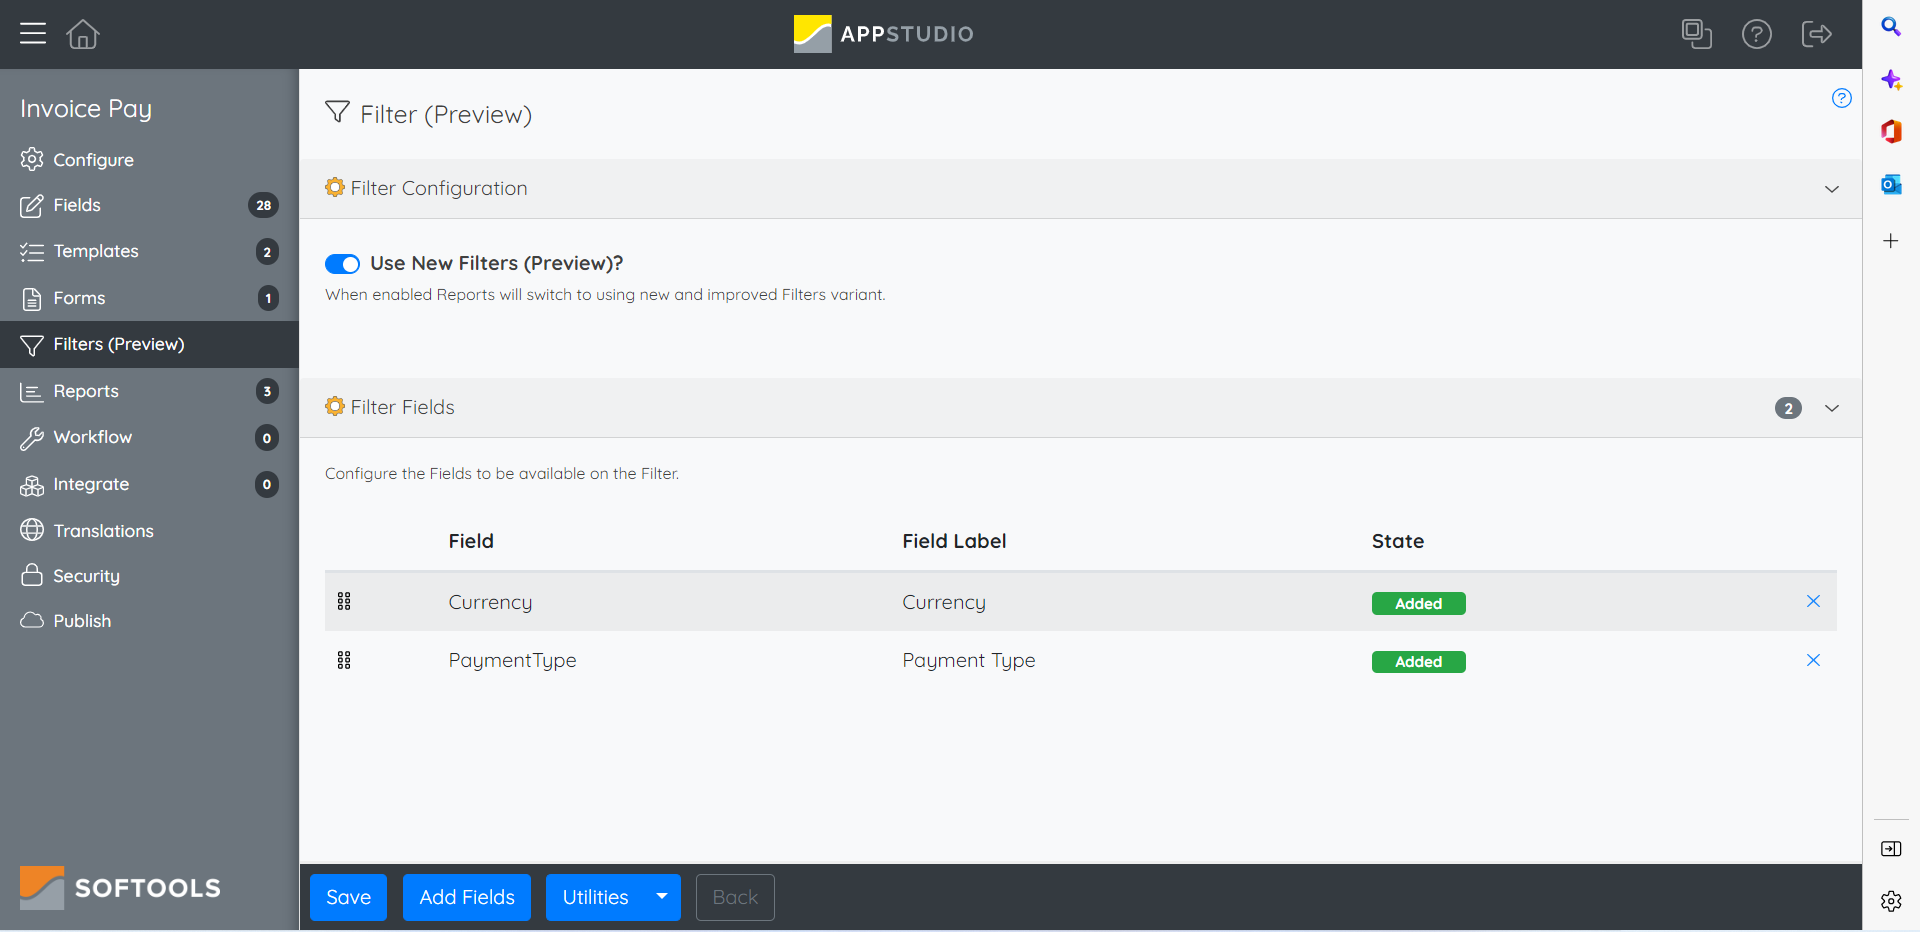Click the Field Label column header
Image resolution: width=1920 pixels, height=932 pixels.
[x=954, y=541]
